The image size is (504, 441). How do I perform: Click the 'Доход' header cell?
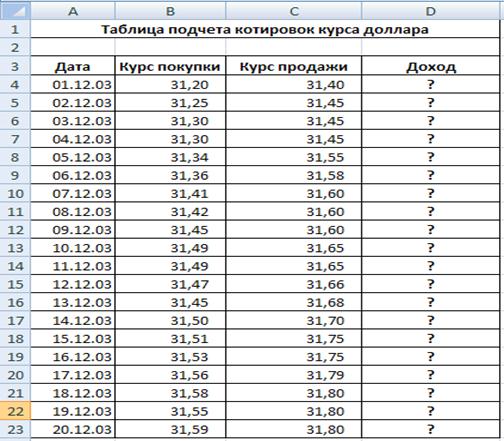431,66
